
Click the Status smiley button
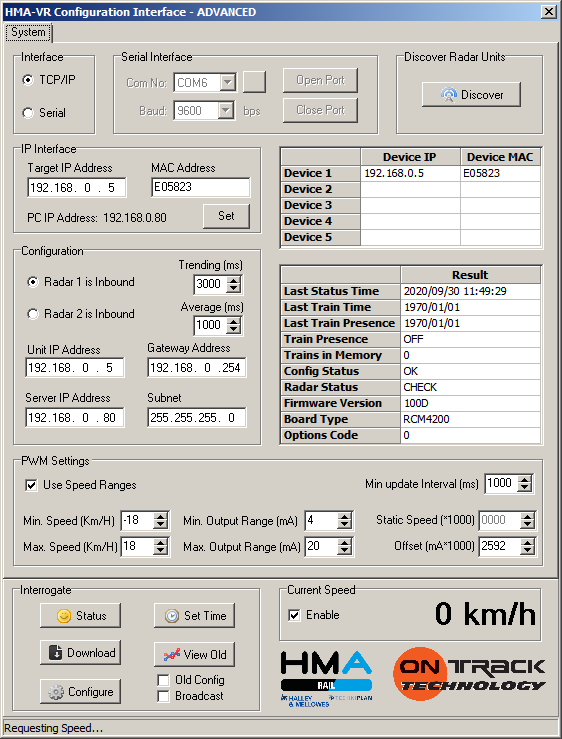click(80, 616)
